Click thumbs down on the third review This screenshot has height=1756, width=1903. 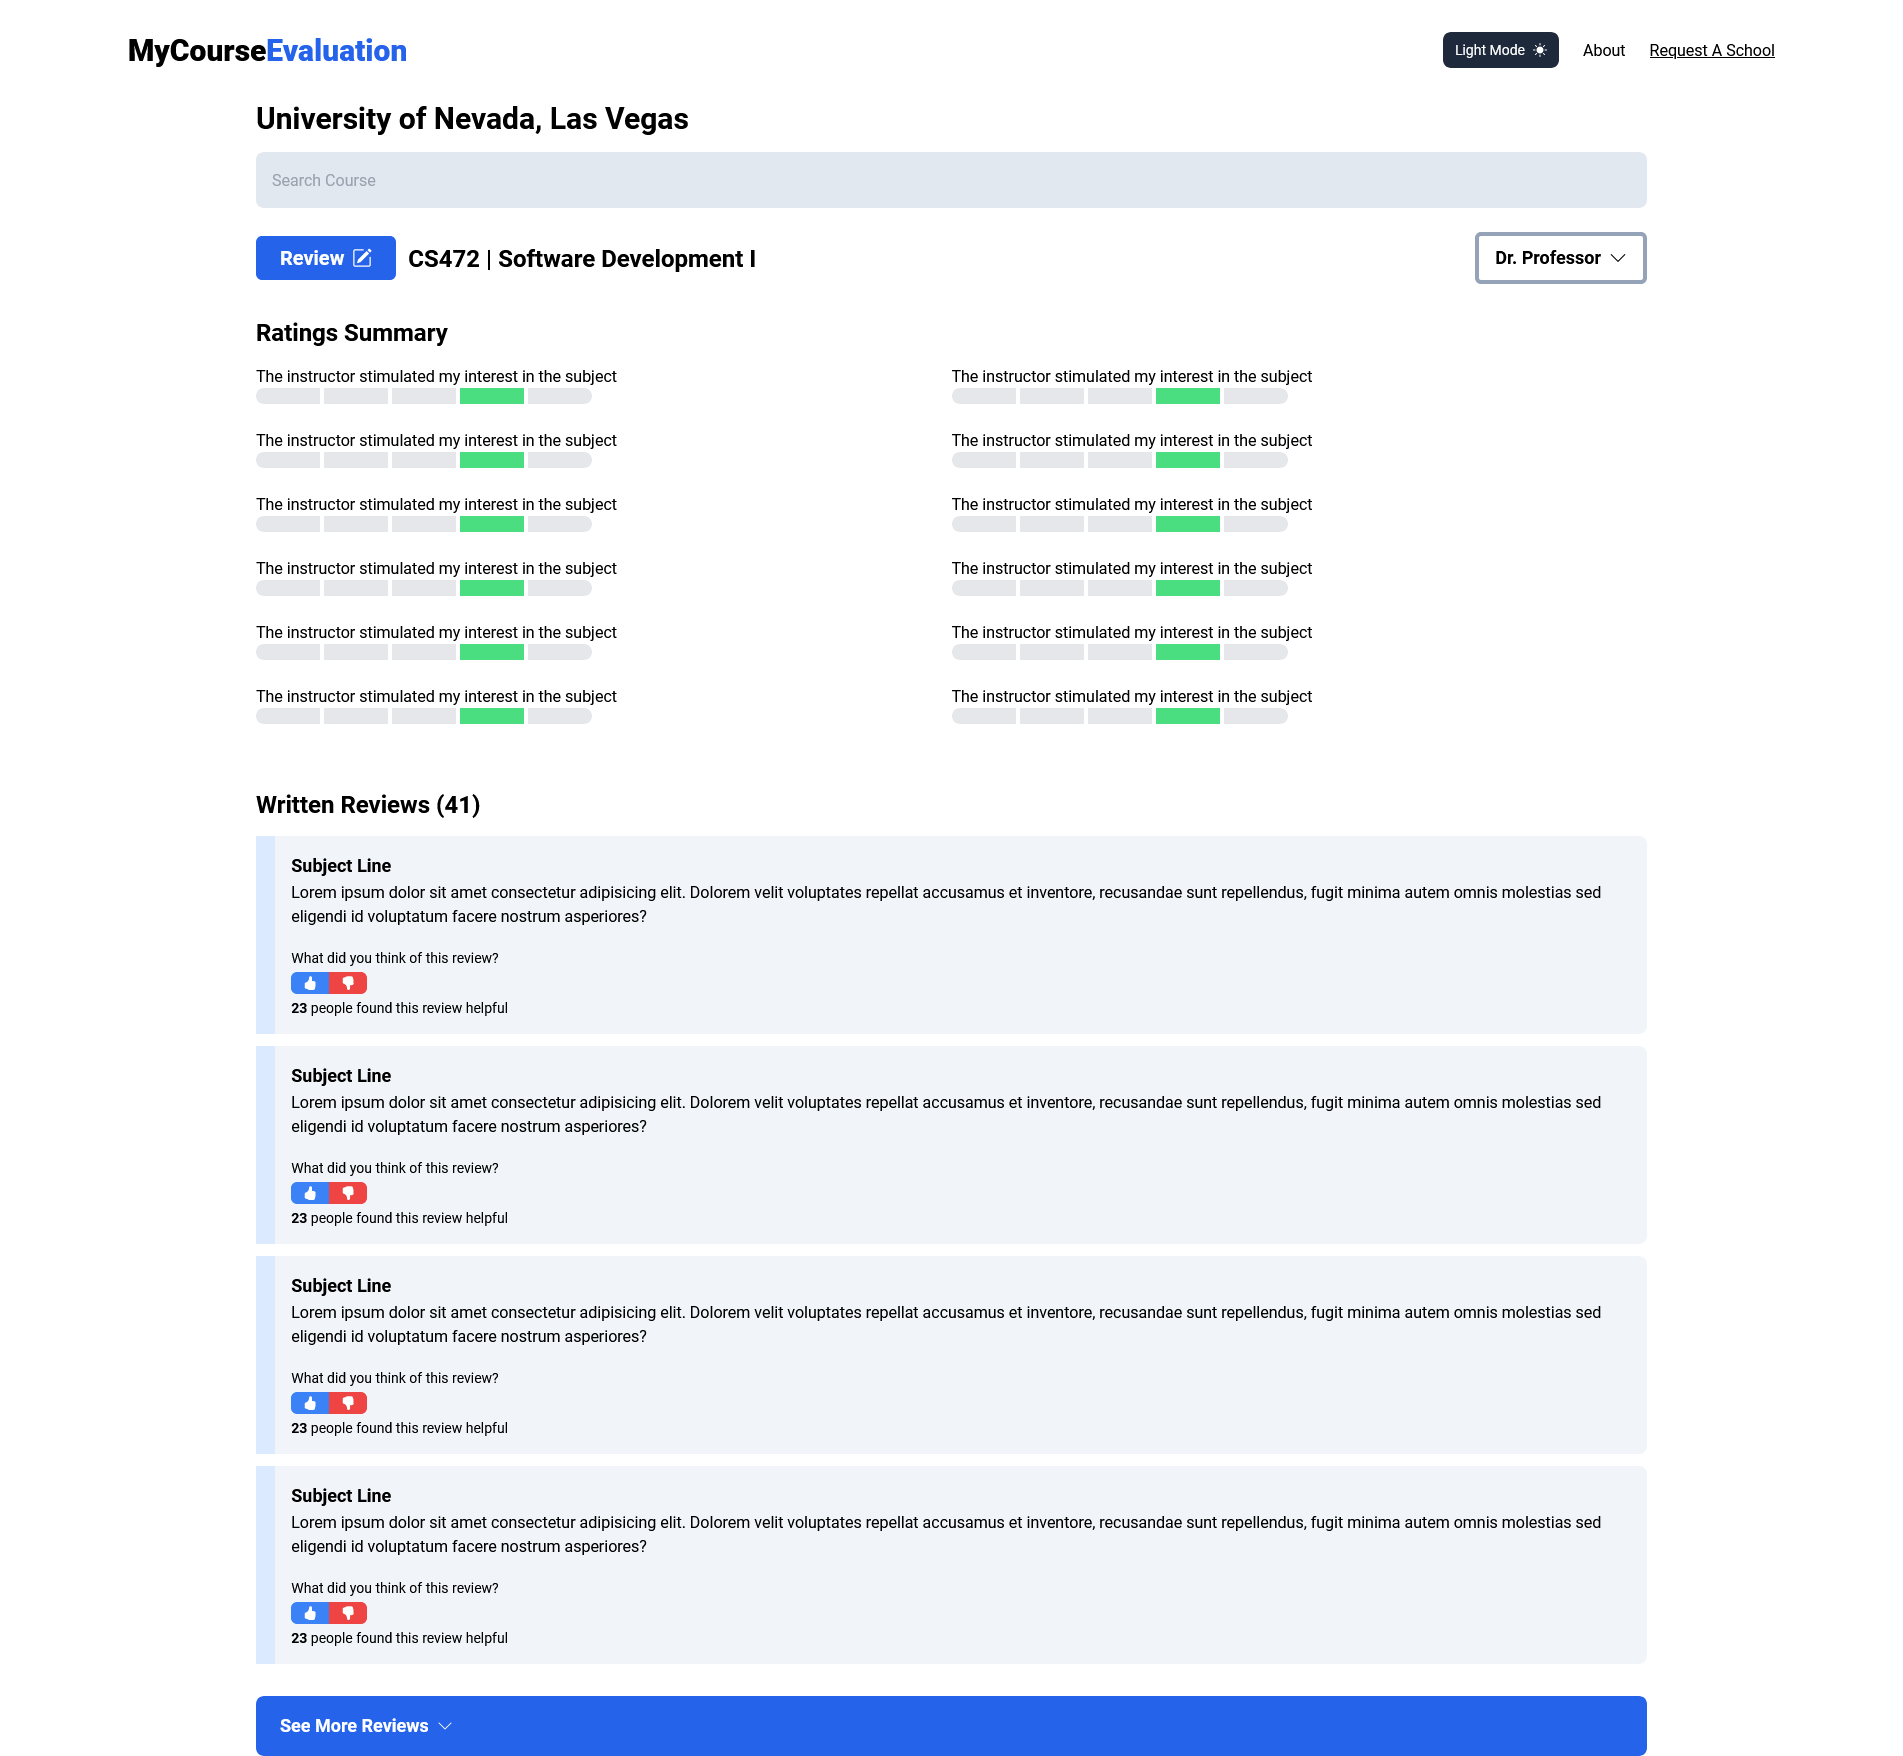pos(348,1402)
